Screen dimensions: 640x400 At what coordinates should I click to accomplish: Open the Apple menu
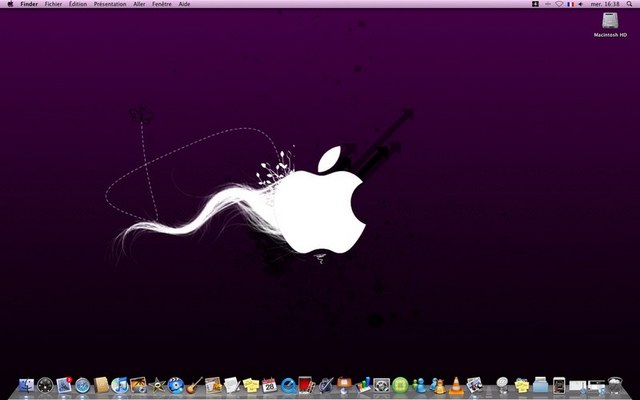[10, 4]
